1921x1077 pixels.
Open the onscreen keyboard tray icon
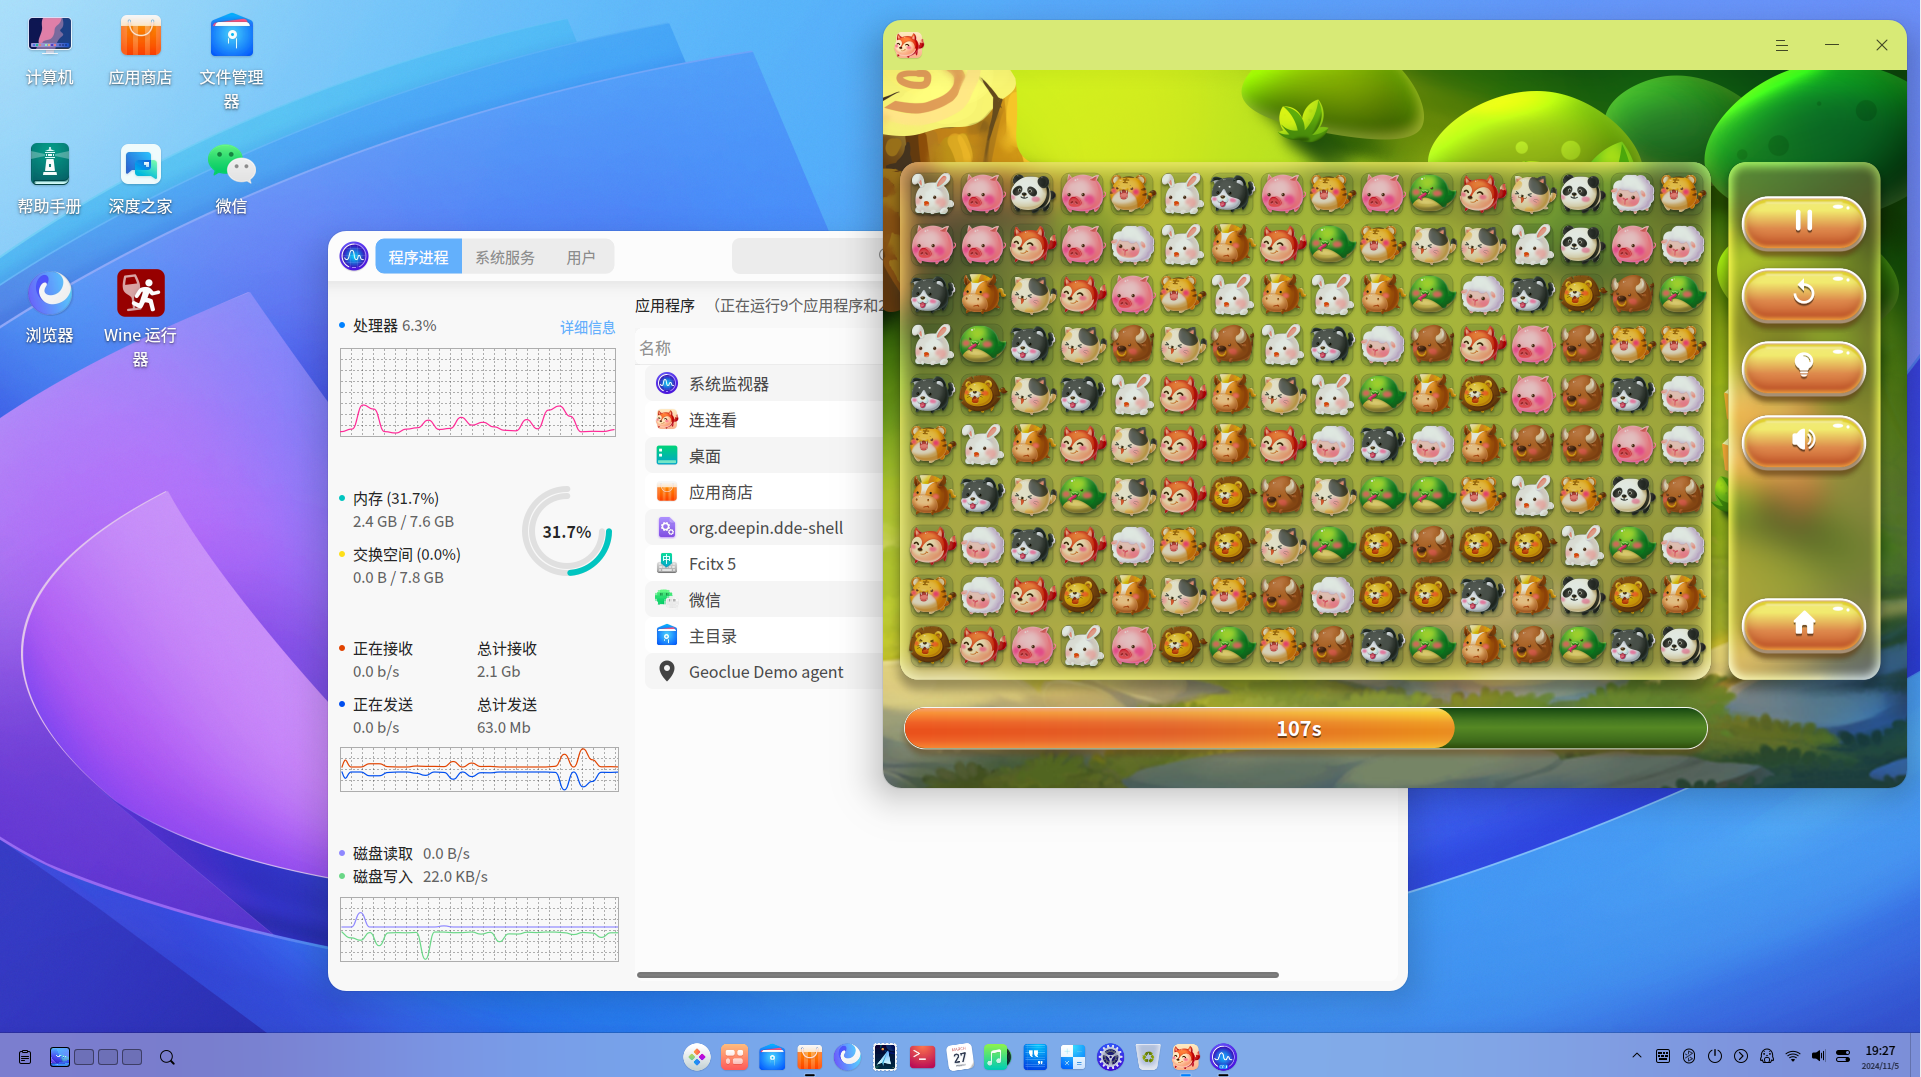pos(1663,1056)
